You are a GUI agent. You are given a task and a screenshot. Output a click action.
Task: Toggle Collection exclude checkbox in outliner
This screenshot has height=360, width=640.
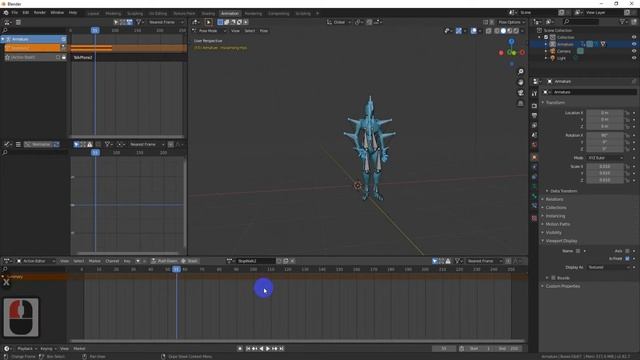tap(546, 37)
